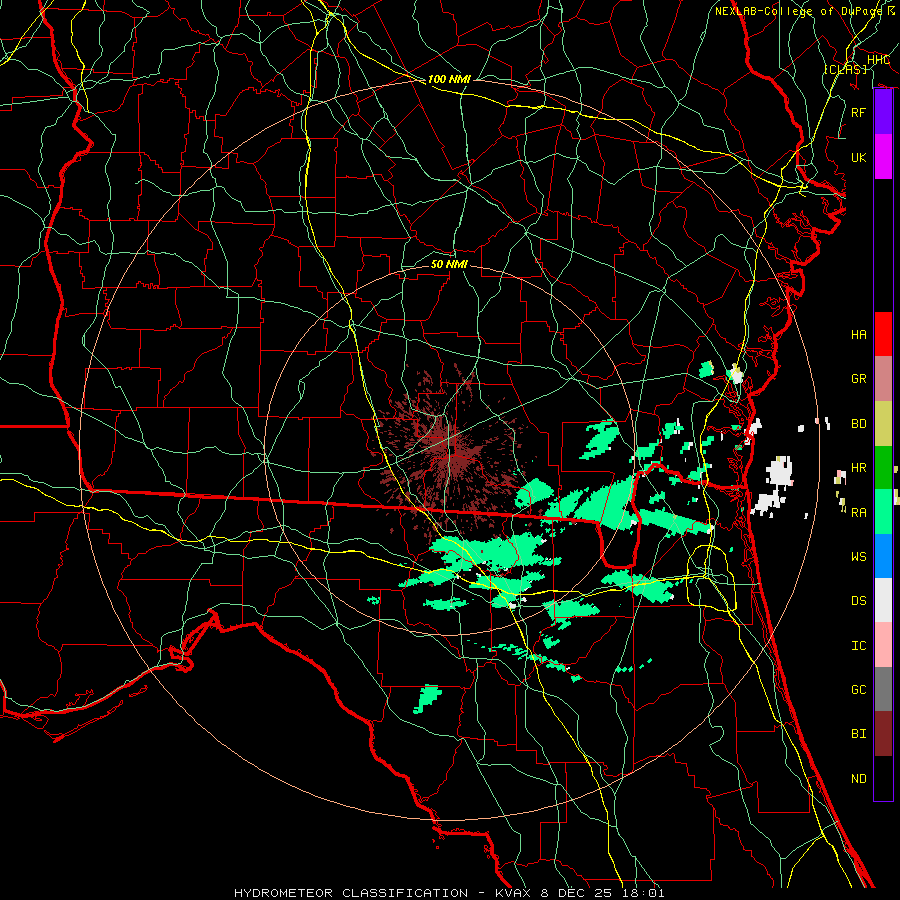Click the IC pink legend swatch
This screenshot has width=900, height=900.
(x=883, y=645)
